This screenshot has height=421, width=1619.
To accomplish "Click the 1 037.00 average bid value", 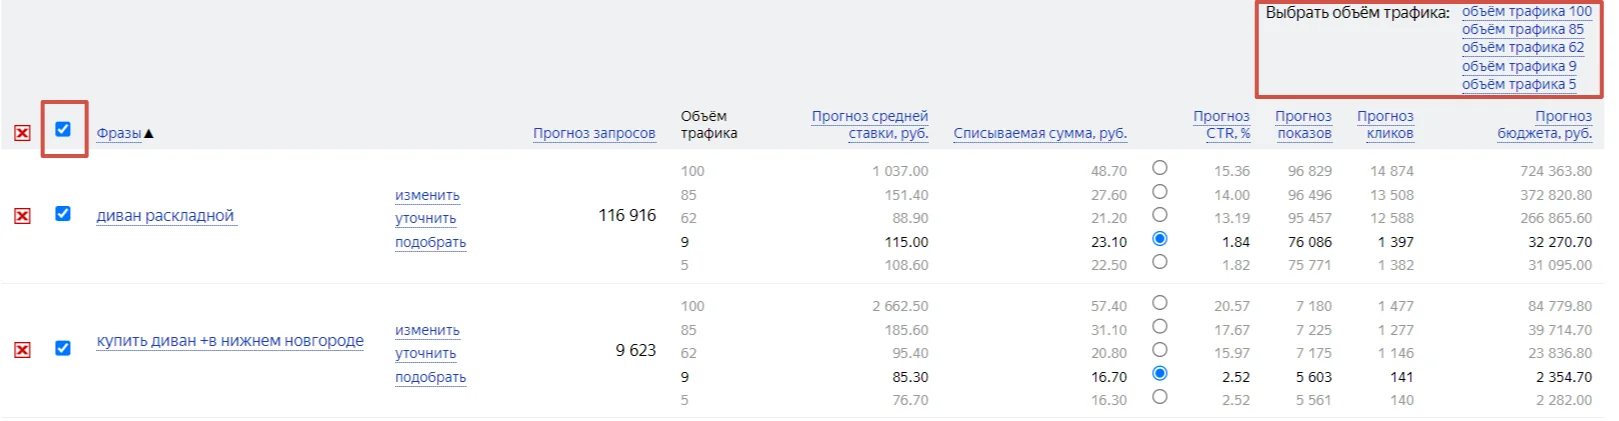I will (x=900, y=172).
